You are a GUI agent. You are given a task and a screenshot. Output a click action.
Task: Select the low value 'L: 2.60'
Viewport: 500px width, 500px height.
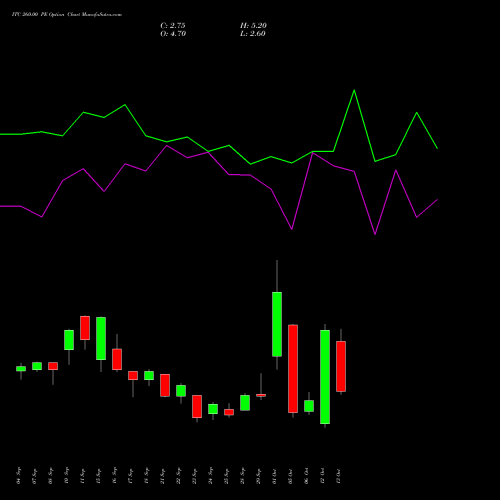click(x=253, y=34)
